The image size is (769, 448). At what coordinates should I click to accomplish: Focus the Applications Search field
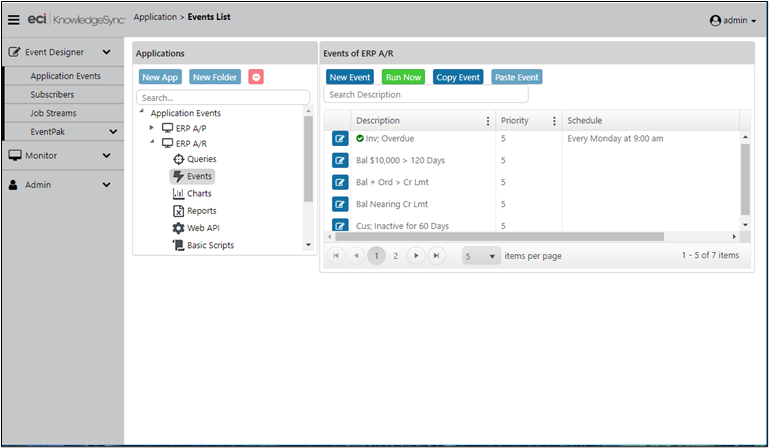click(x=223, y=98)
